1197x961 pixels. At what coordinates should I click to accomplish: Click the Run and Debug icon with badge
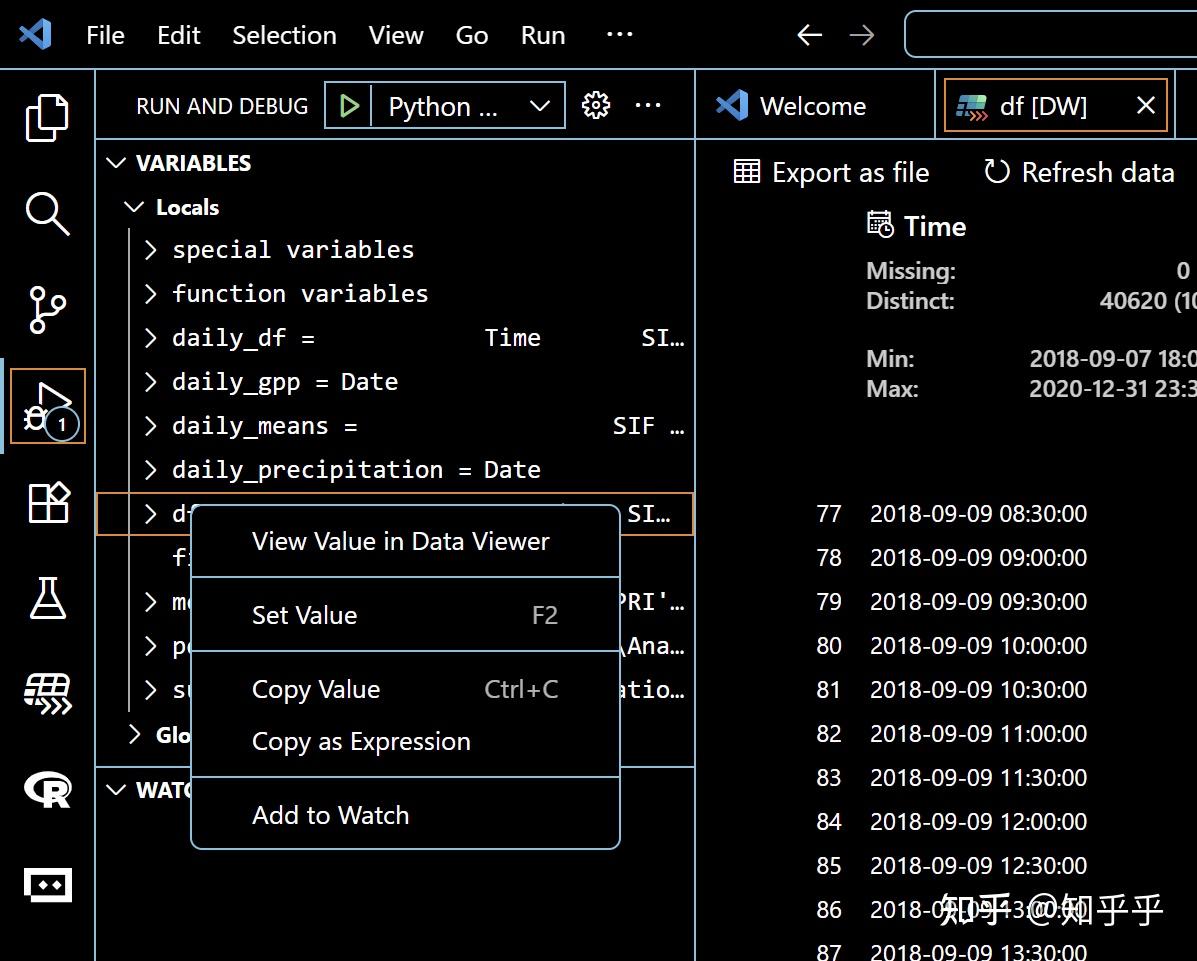click(47, 405)
